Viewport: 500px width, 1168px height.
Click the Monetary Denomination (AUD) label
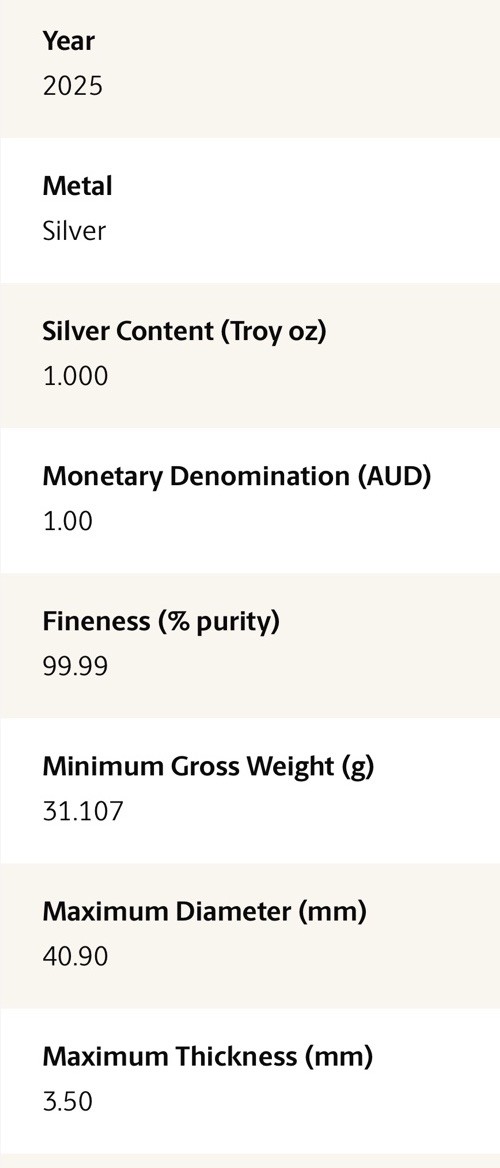pyautogui.click(x=237, y=476)
